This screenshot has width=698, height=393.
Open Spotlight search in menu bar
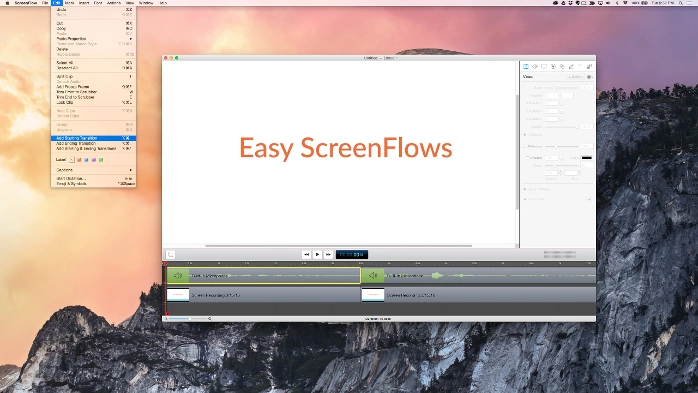(681, 3)
